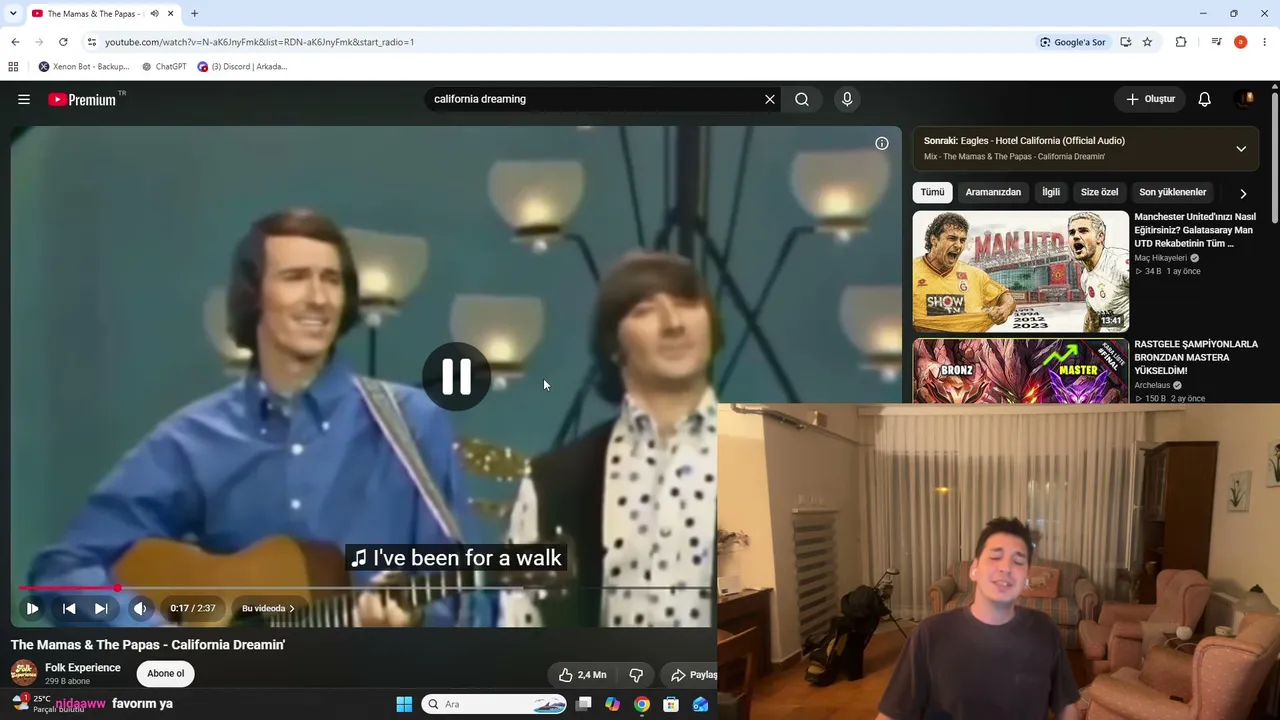Open Microsoft Store from the taskbar

click(671, 704)
